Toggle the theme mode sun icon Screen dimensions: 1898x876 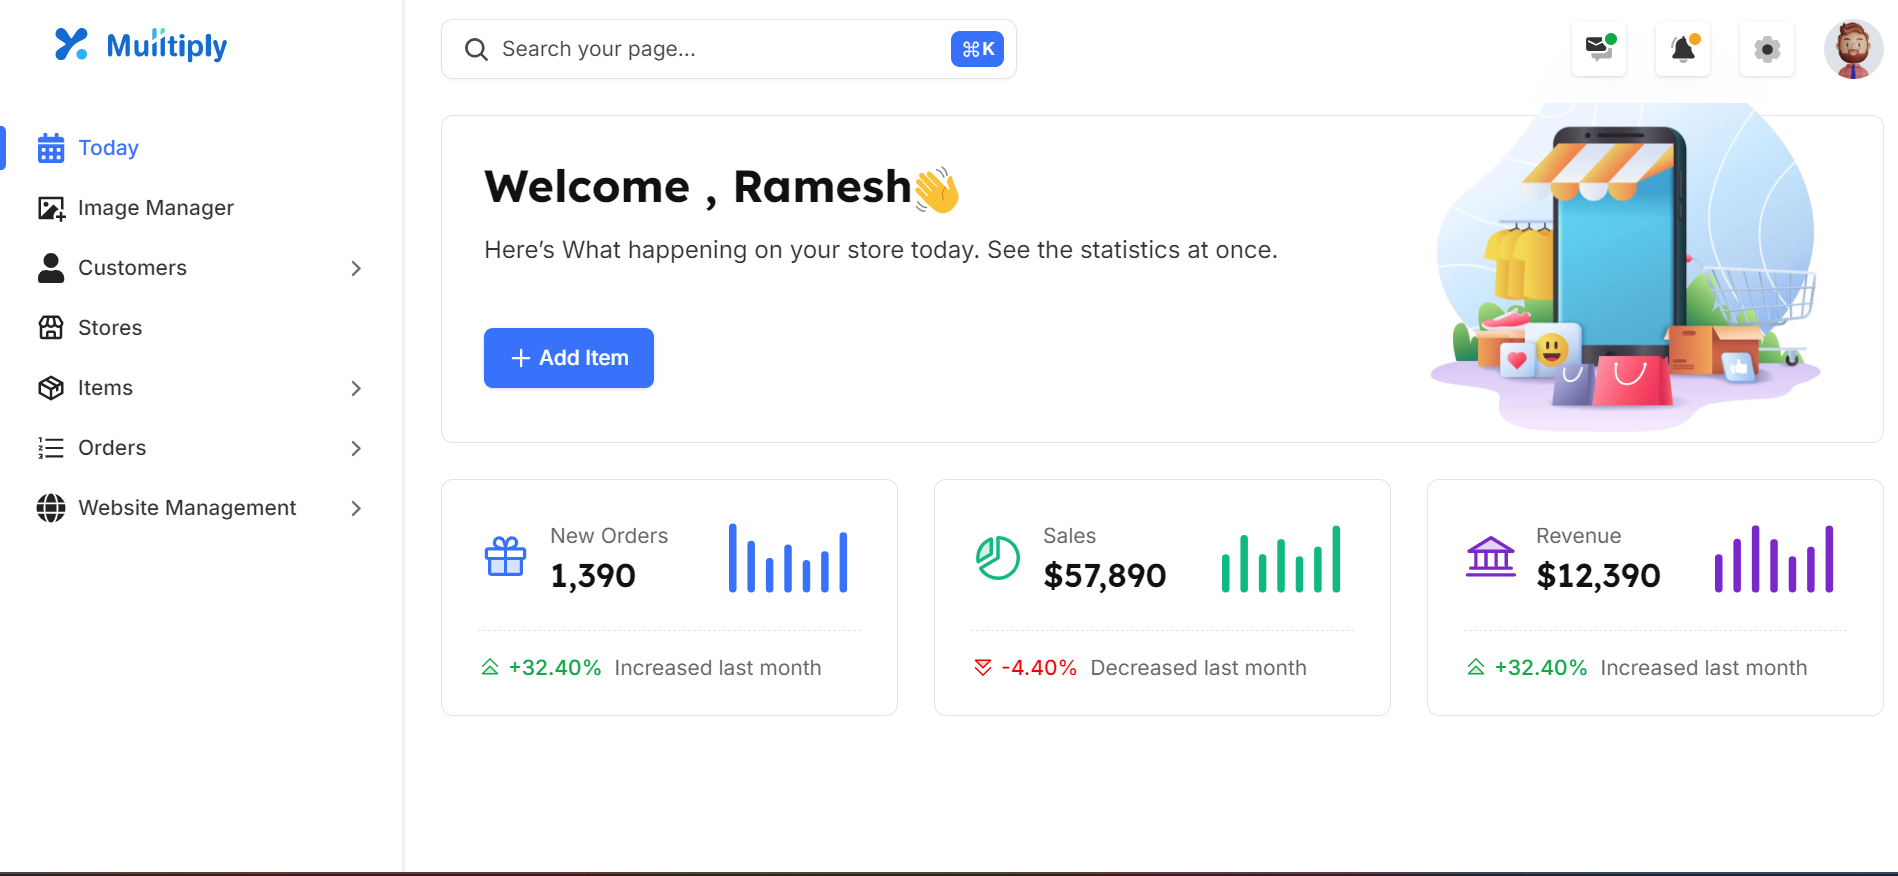pyautogui.click(x=1767, y=49)
